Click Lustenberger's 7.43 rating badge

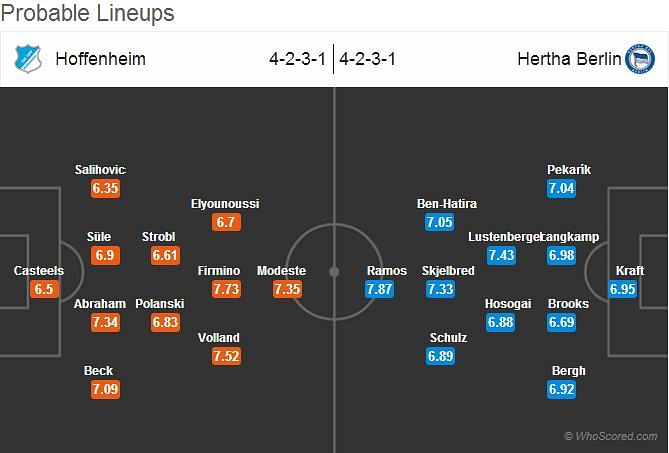point(501,255)
